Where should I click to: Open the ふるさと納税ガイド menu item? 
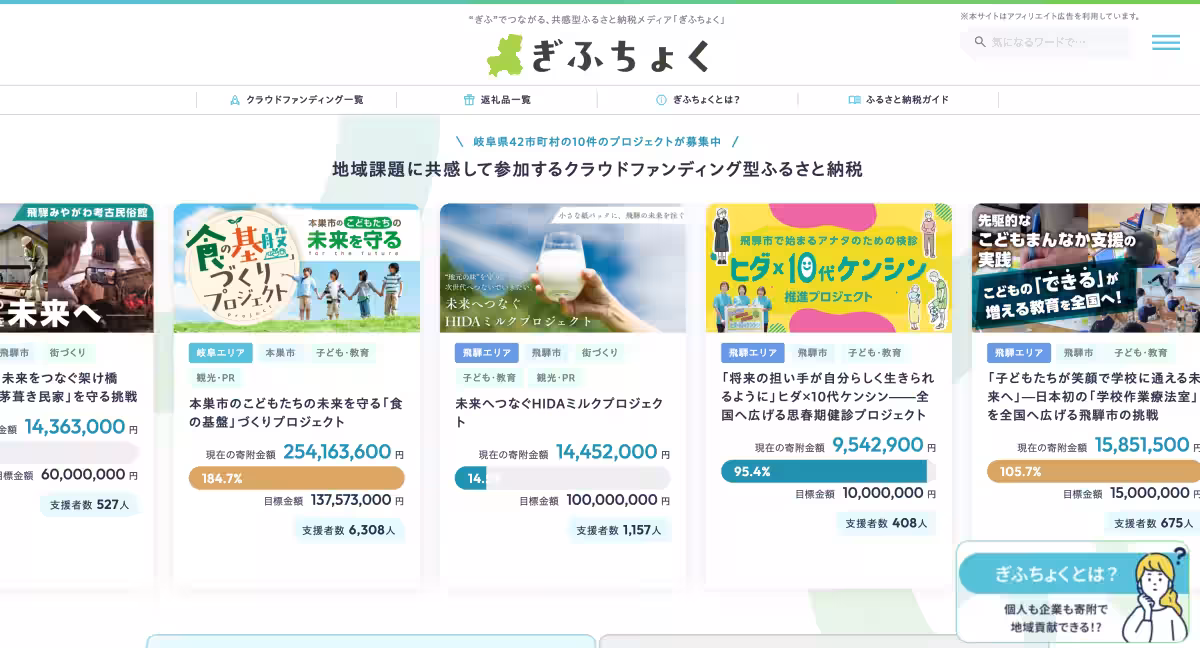click(907, 100)
